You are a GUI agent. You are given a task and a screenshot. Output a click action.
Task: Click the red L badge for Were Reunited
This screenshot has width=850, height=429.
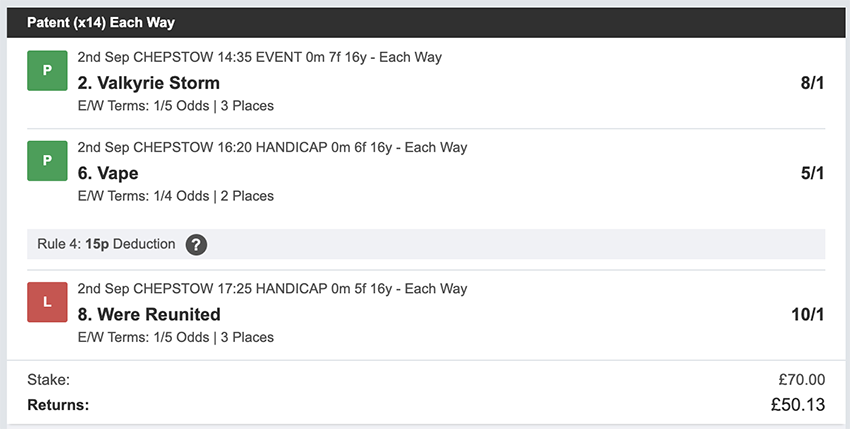(x=47, y=303)
